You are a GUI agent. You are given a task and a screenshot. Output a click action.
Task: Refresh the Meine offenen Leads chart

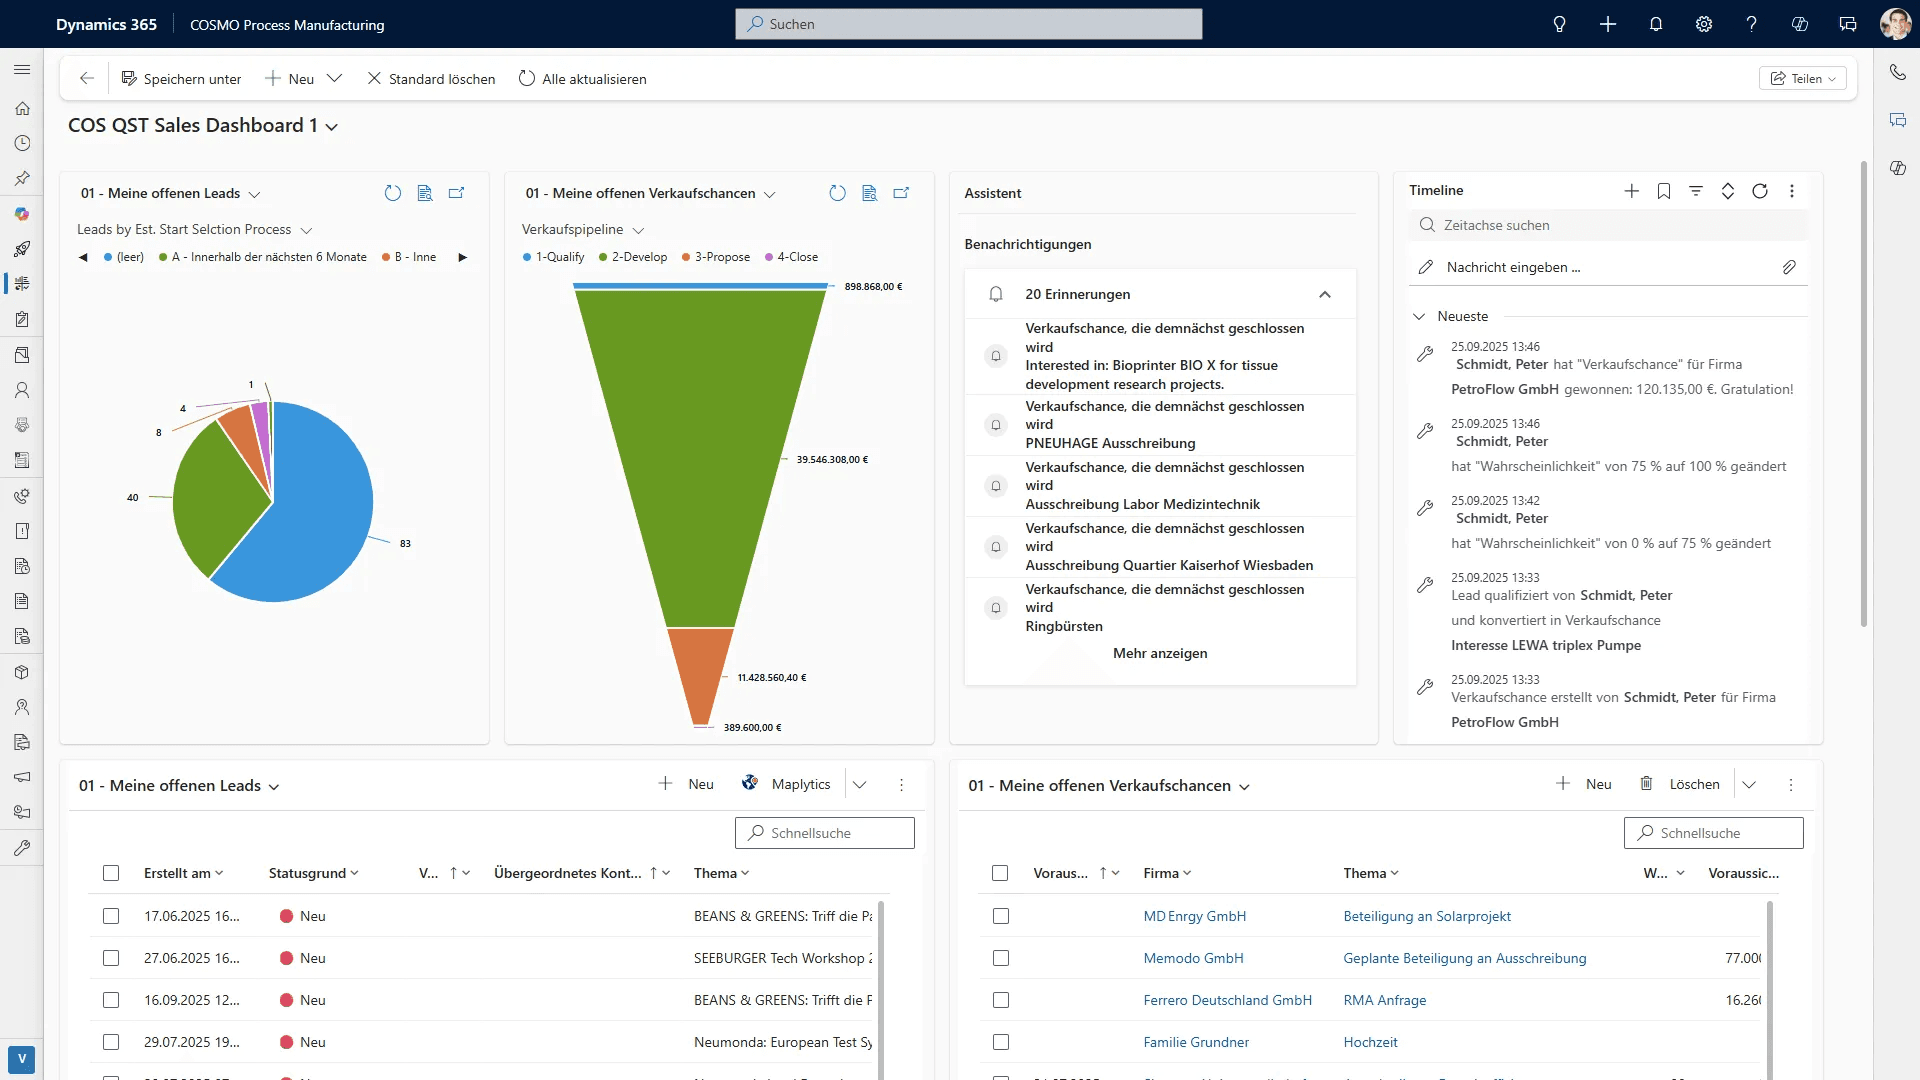point(393,193)
